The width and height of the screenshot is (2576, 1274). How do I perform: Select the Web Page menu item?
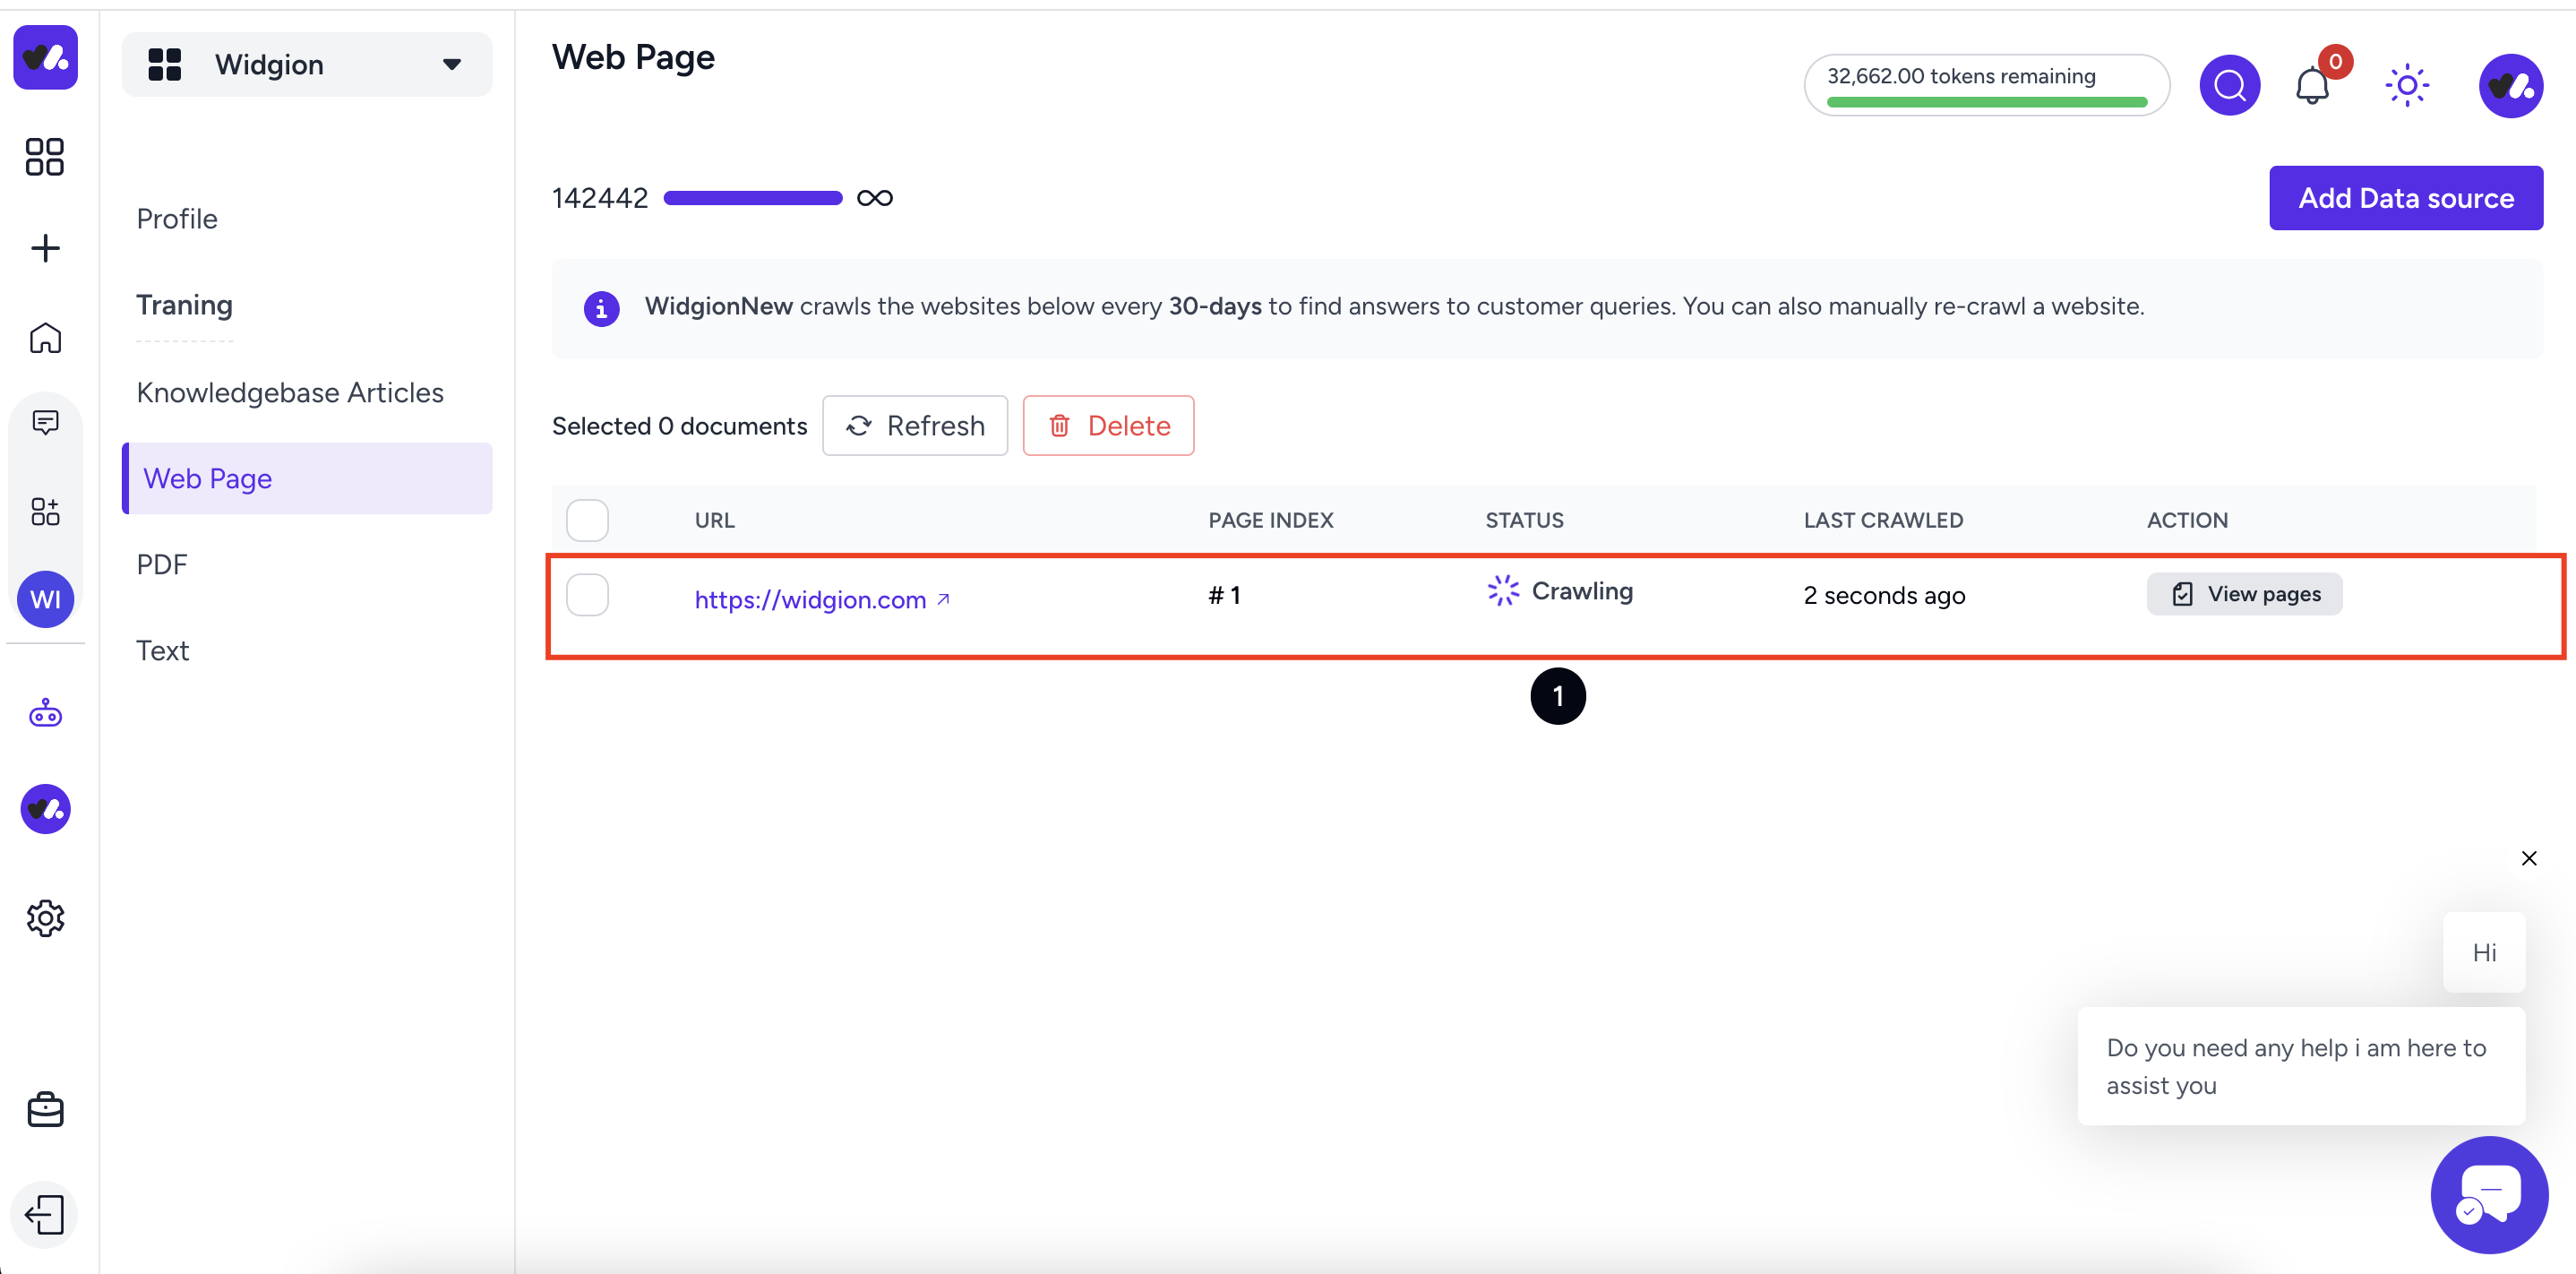(x=307, y=478)
